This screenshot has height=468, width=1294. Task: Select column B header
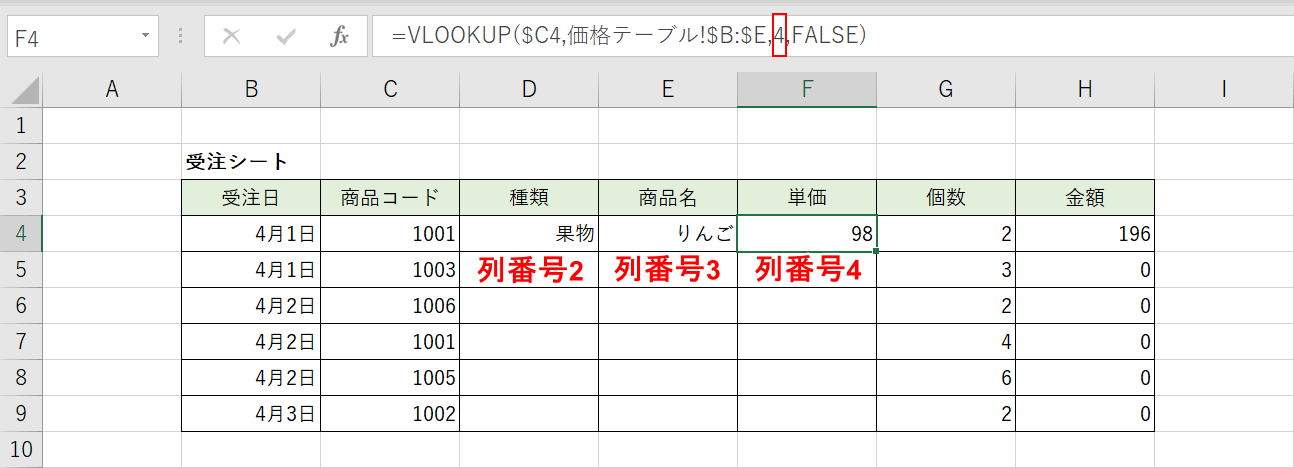pyautogui.click(x=251, y=90)
